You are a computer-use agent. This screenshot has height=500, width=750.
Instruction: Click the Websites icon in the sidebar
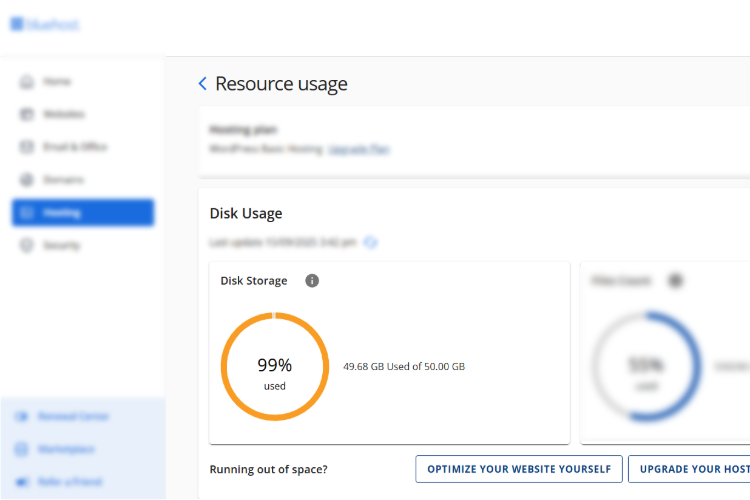tap(27, 114)
